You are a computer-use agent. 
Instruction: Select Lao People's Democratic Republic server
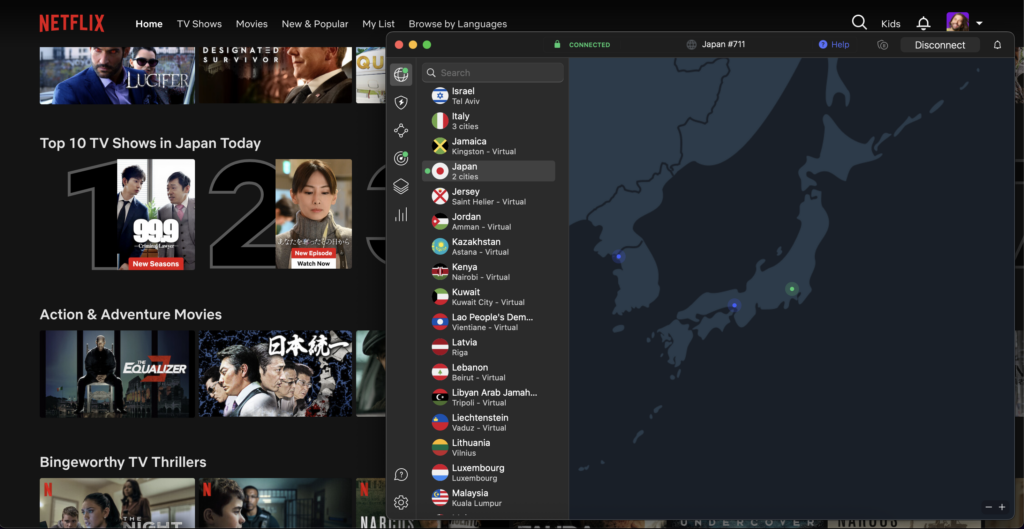coord(488,322)
